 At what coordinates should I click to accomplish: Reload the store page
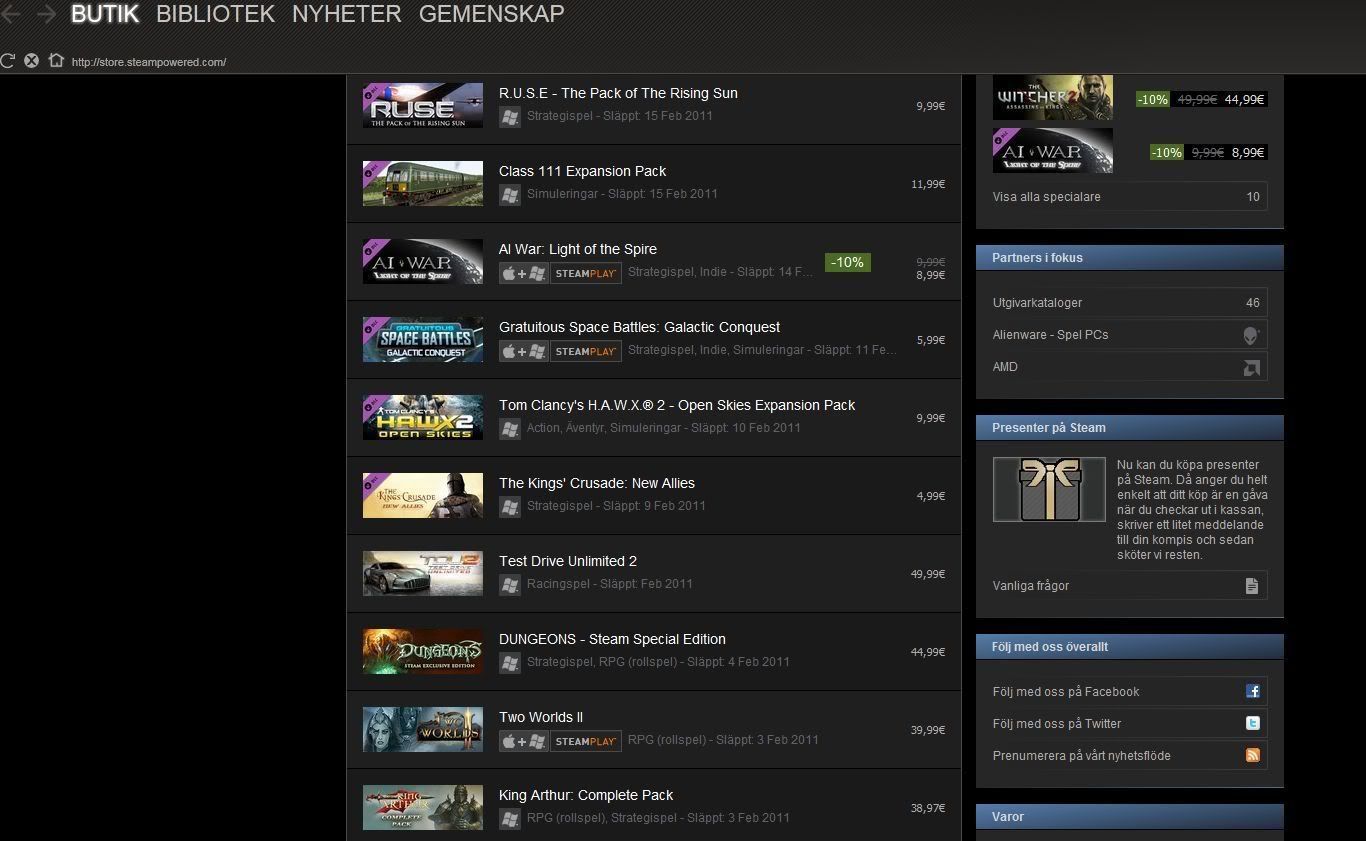pos(8,60)
